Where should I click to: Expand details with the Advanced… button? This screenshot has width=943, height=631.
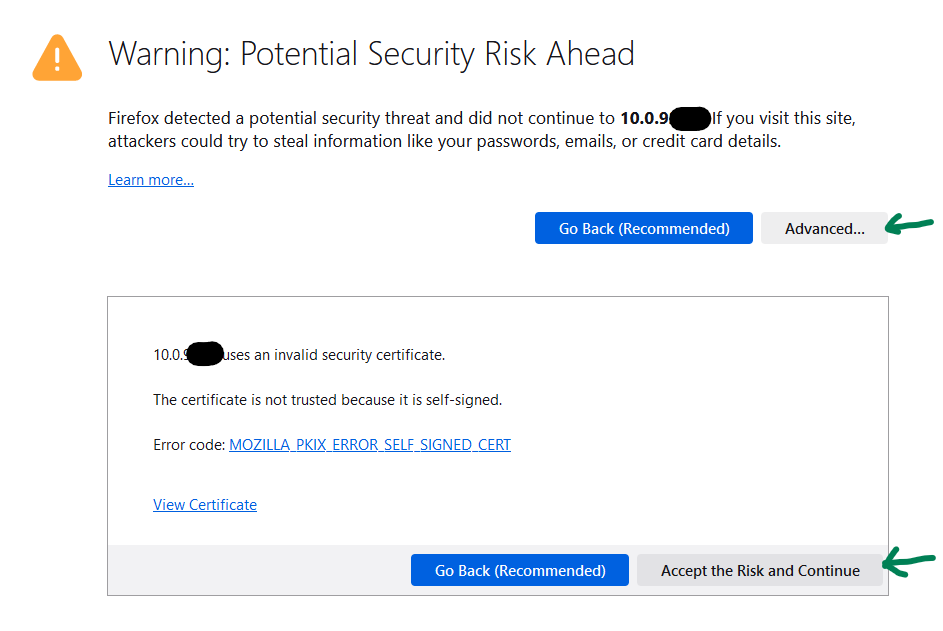(x=824, y=228)
